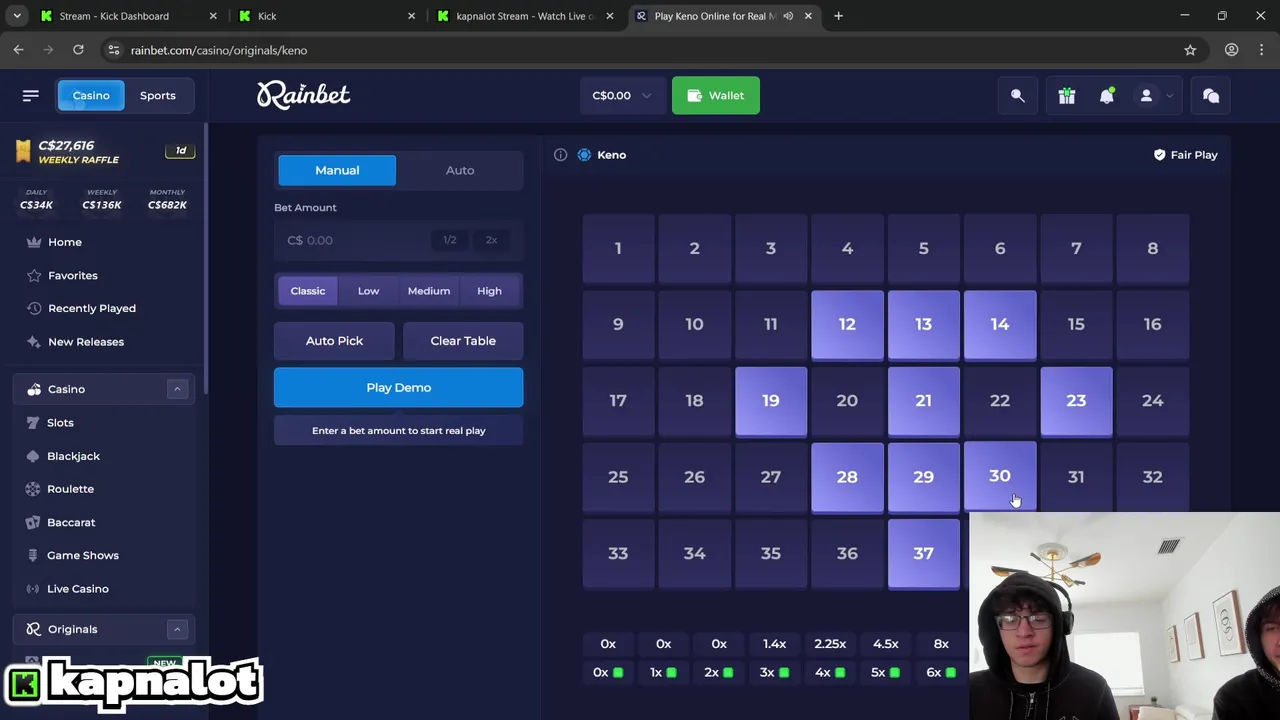Open the gift rewards icon
The height and width of the screenshot is (720, 1280).
pyautogui.click(x=1067, y=95)
